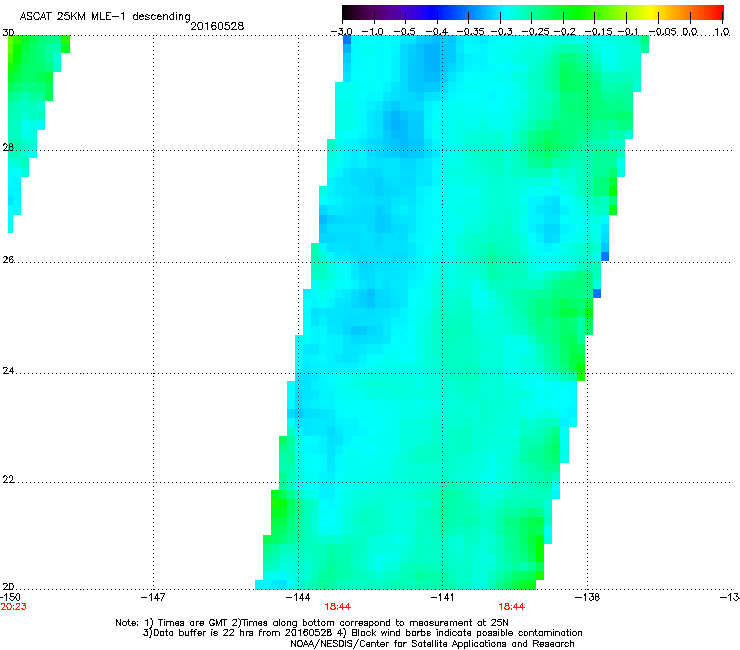Click the NOAA/NESDIS credit line

tap(432, 644)
